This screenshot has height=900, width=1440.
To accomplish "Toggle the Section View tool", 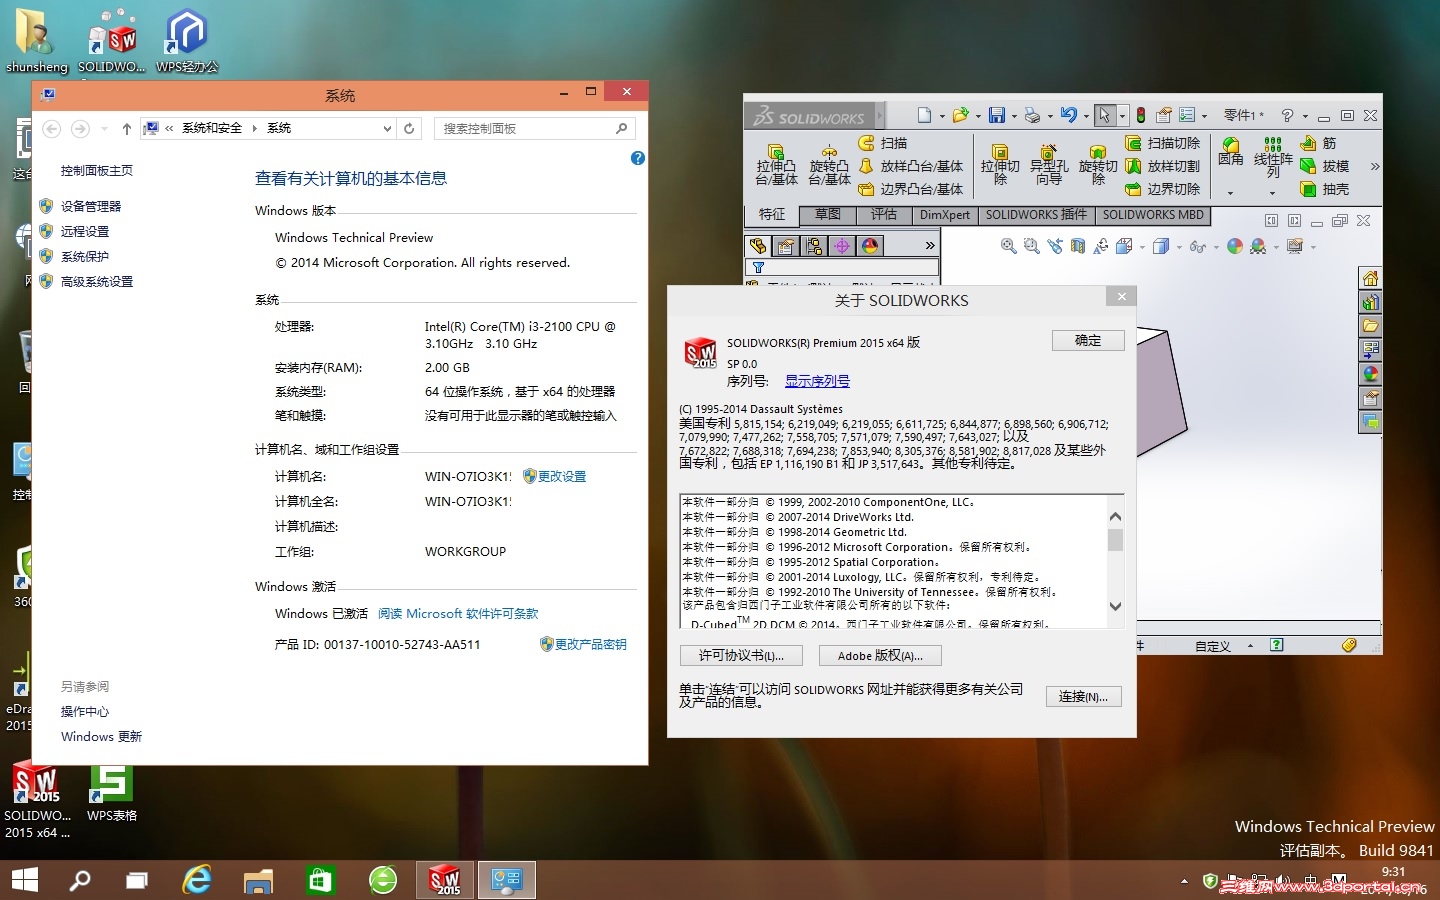I will pos(1077,246).
